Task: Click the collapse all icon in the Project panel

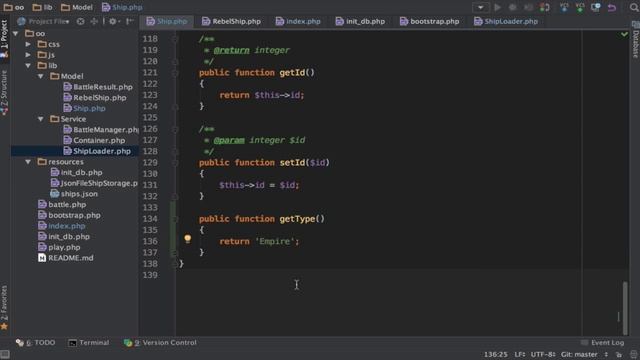Action: pyautogui.click(x=94, y=21)
